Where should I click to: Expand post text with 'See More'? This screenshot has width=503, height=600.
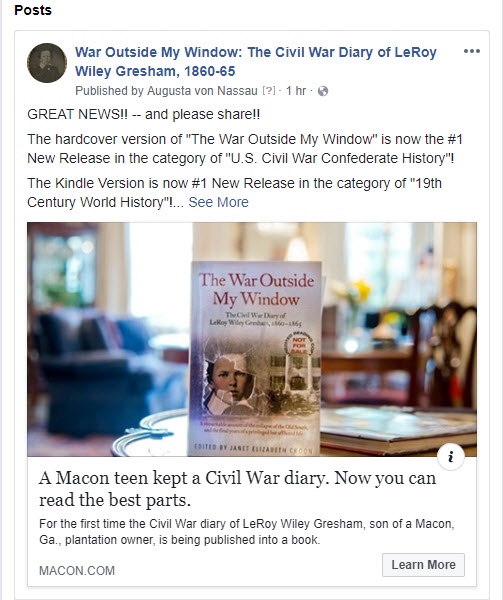coord(218,202)
